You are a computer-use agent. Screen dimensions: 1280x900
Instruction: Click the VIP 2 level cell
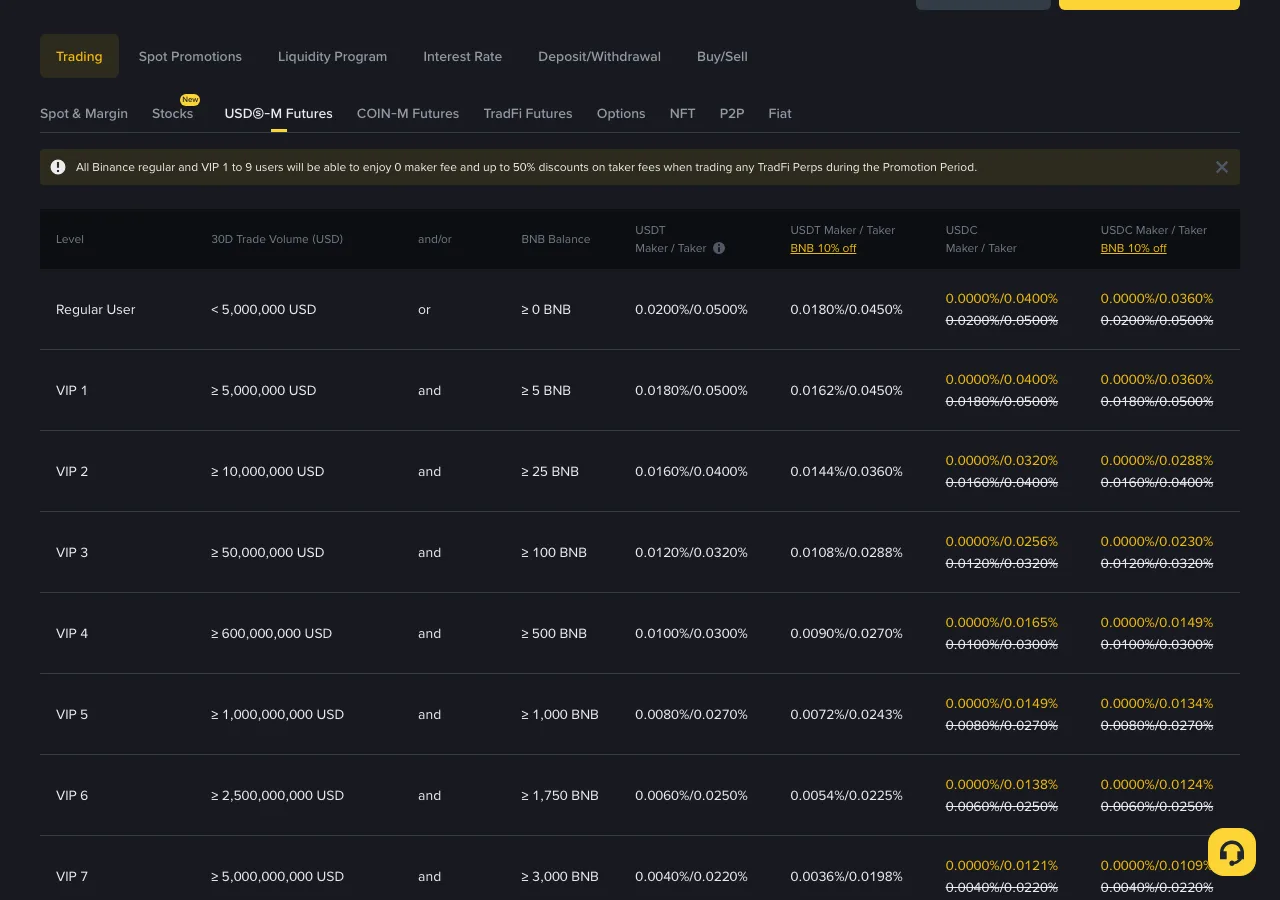(x=72, y=471)
